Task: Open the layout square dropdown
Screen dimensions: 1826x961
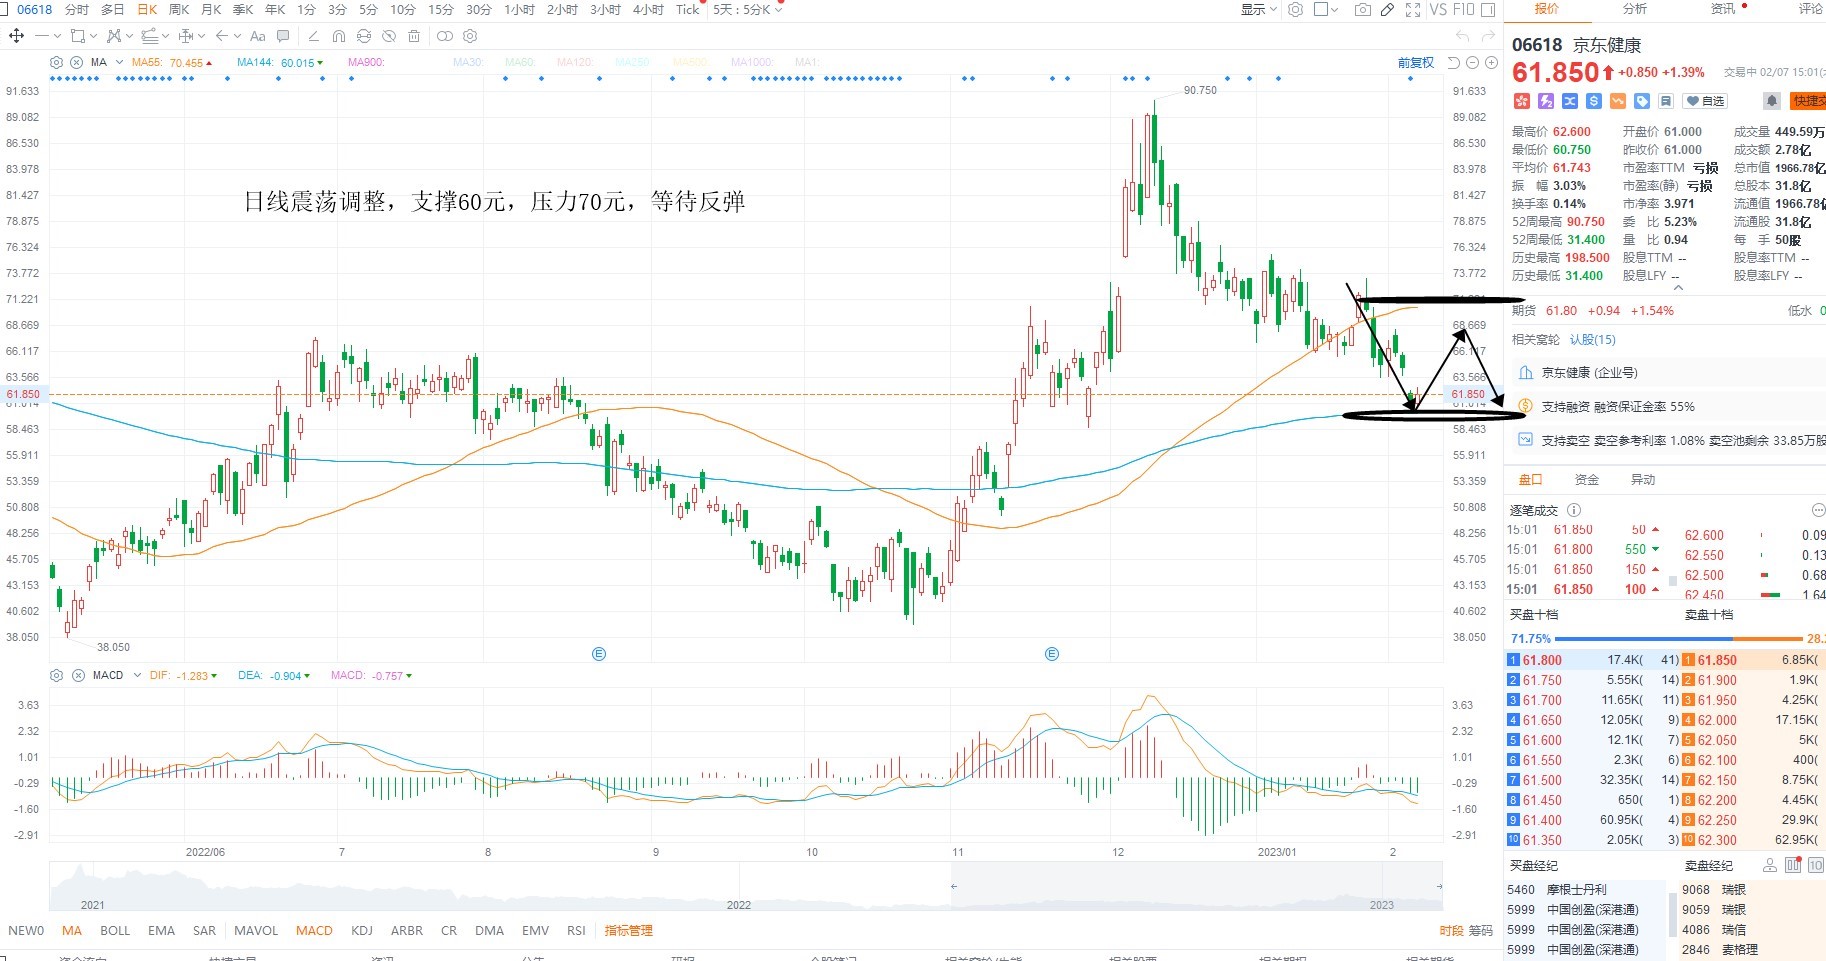Action: (1326, 10)
